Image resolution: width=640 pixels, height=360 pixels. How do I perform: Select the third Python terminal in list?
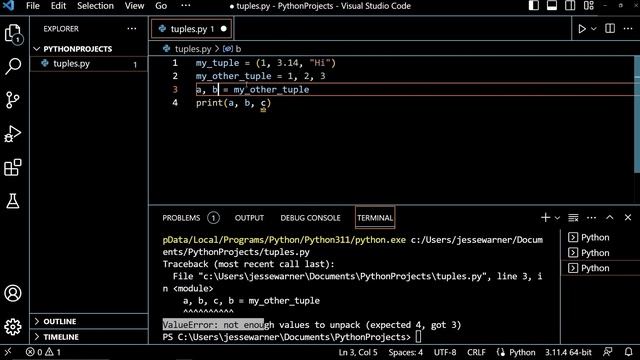[x=595, y=268]
